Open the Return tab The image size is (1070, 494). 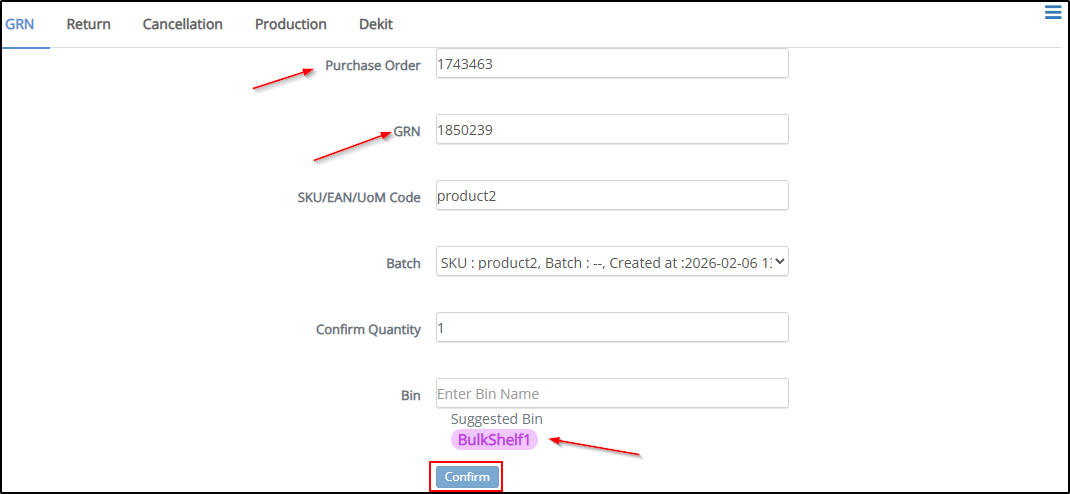click(x=88, y=24)
